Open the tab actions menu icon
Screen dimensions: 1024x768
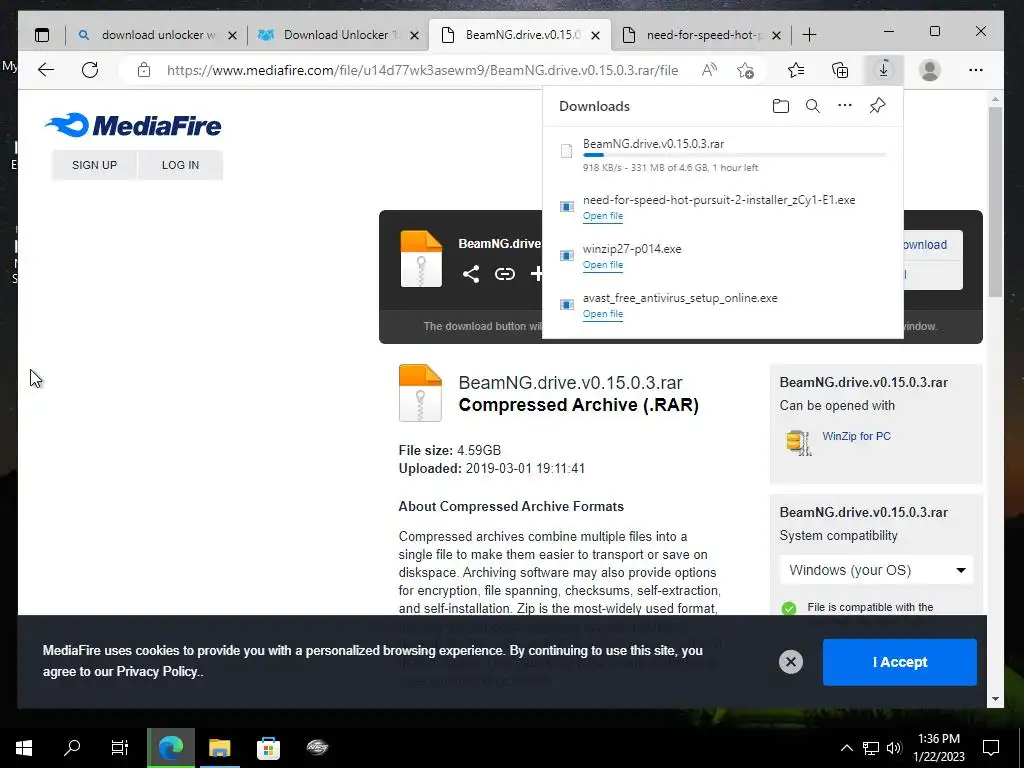tap(42, 35)
